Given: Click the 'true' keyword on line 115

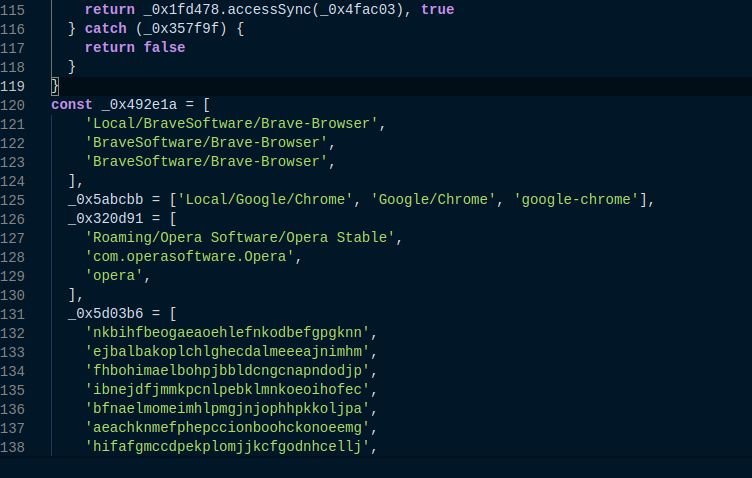Looking at the screenshot, I should click(437, 10).
